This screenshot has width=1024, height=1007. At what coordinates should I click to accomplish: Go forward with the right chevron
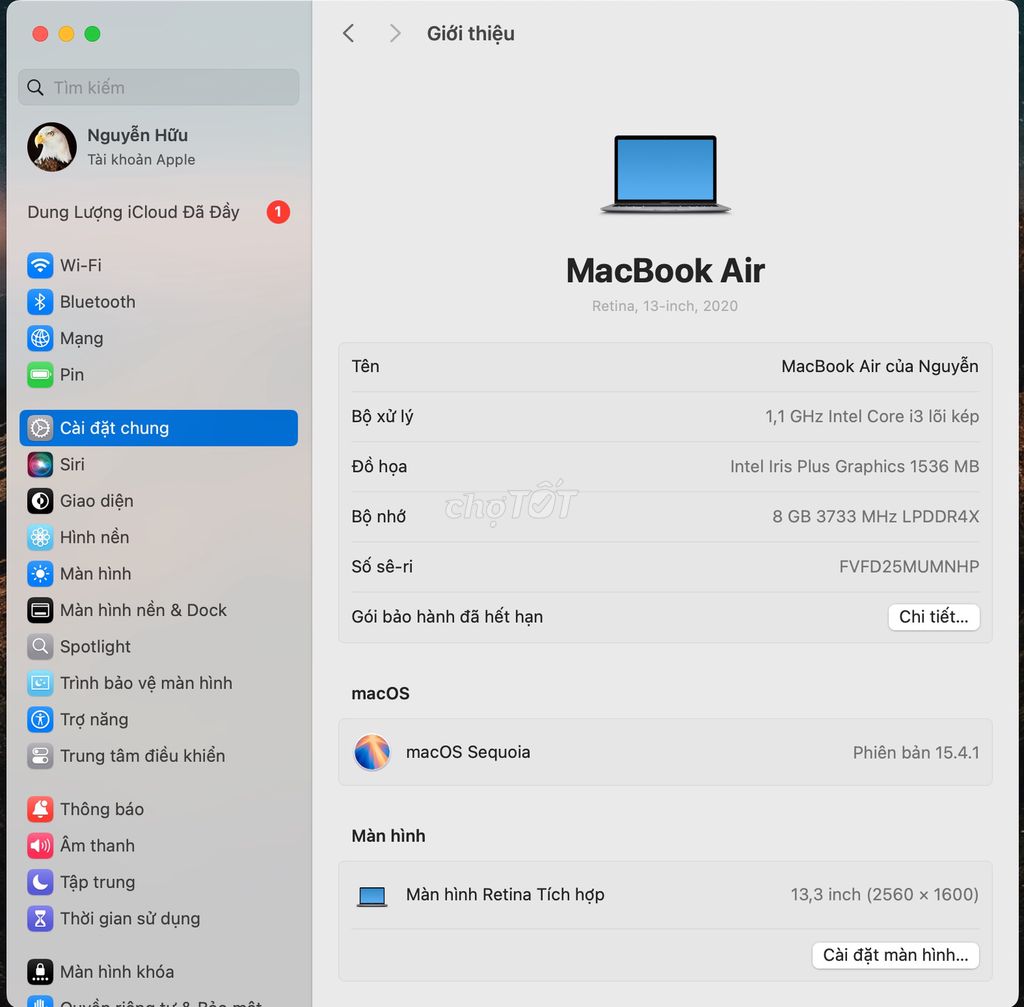(x=394, y=33)
